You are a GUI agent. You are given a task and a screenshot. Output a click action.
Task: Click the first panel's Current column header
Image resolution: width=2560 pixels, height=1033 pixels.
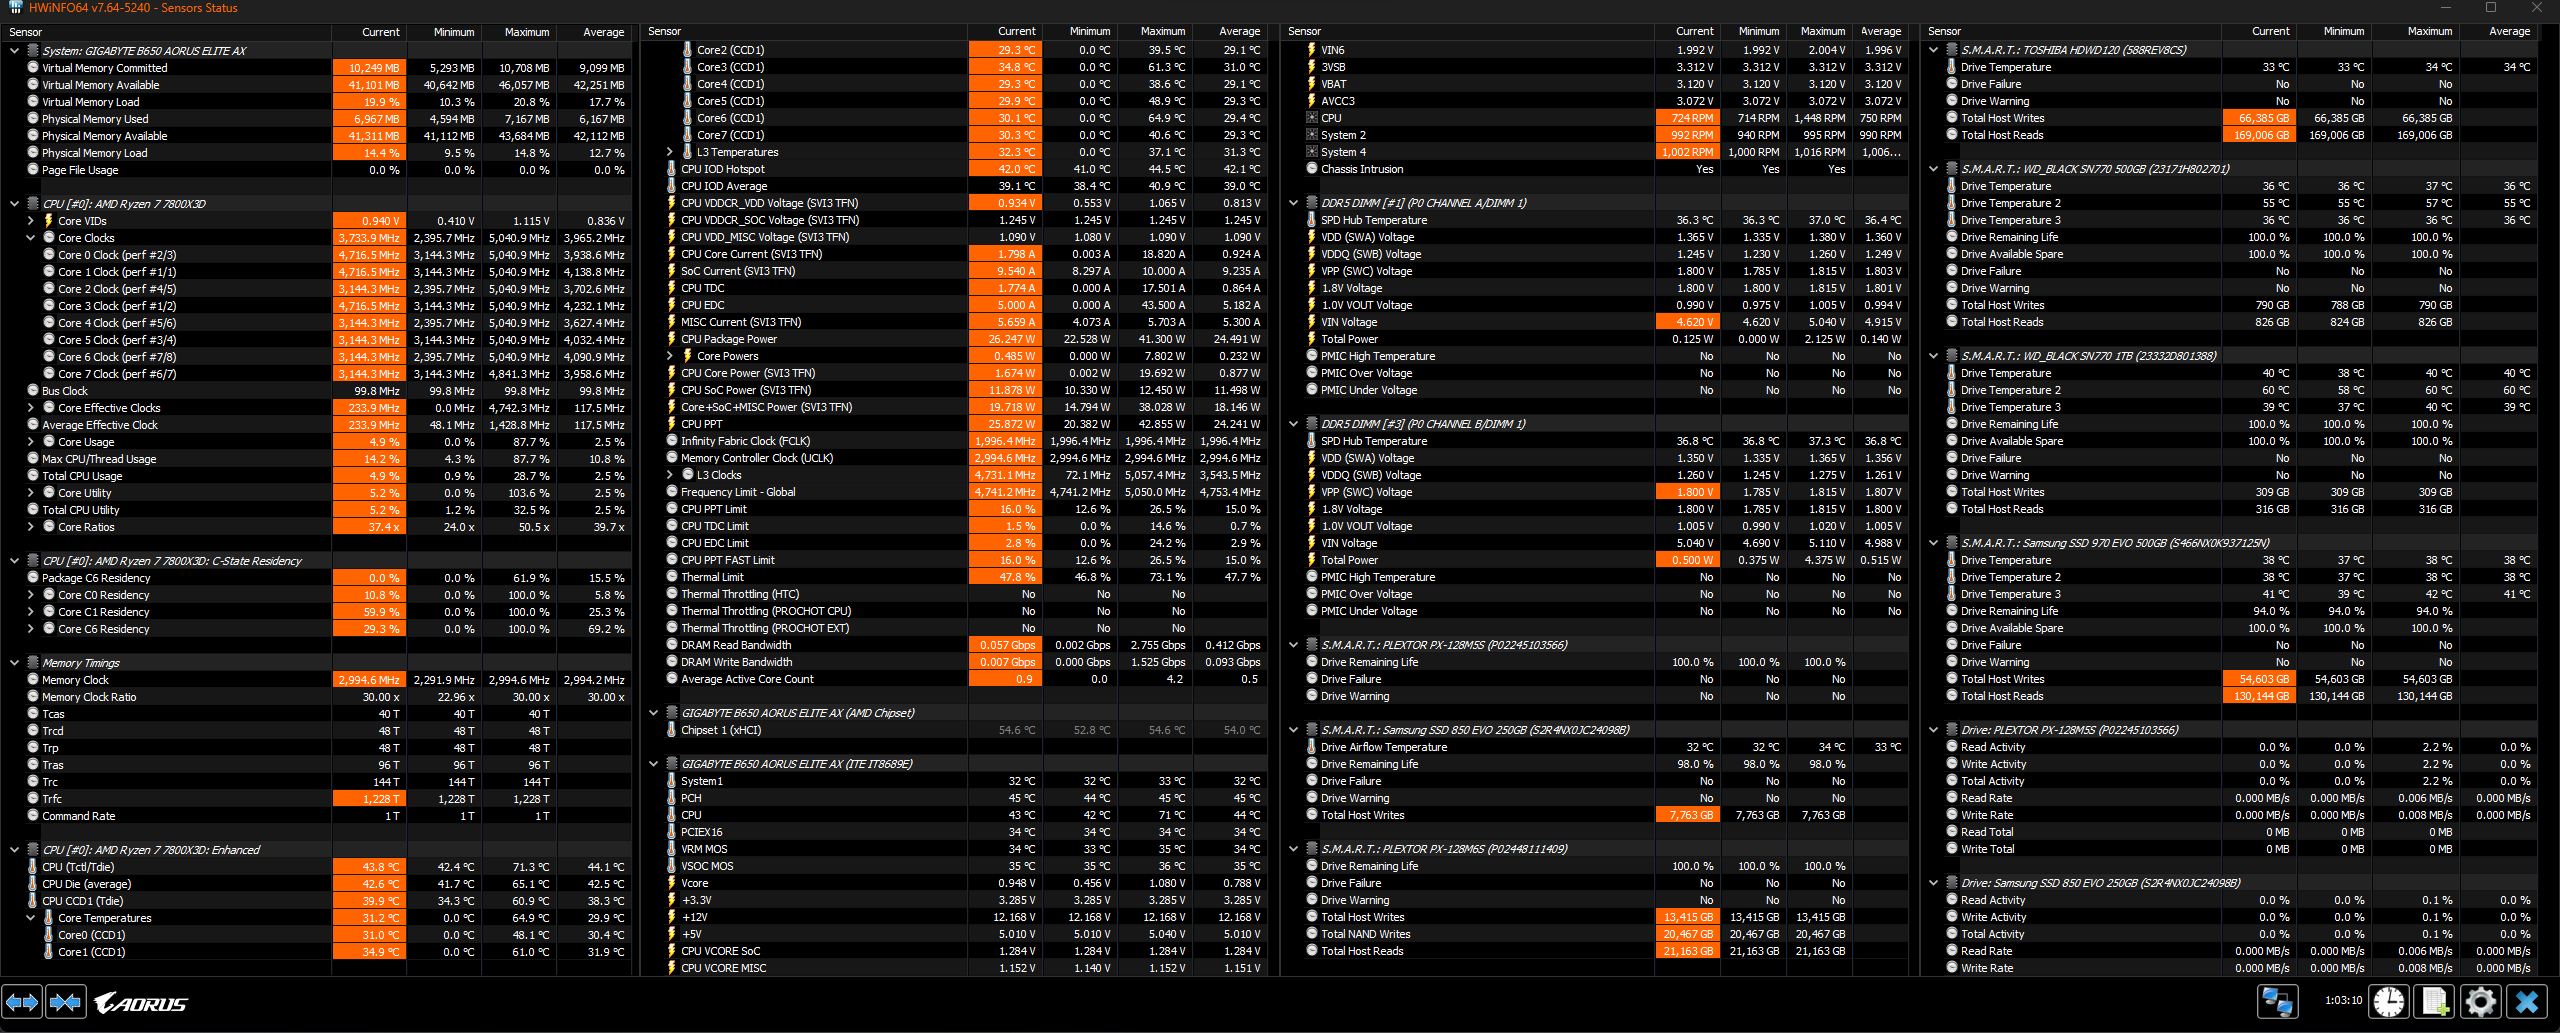pyautogui.click(x=369, y=32)
